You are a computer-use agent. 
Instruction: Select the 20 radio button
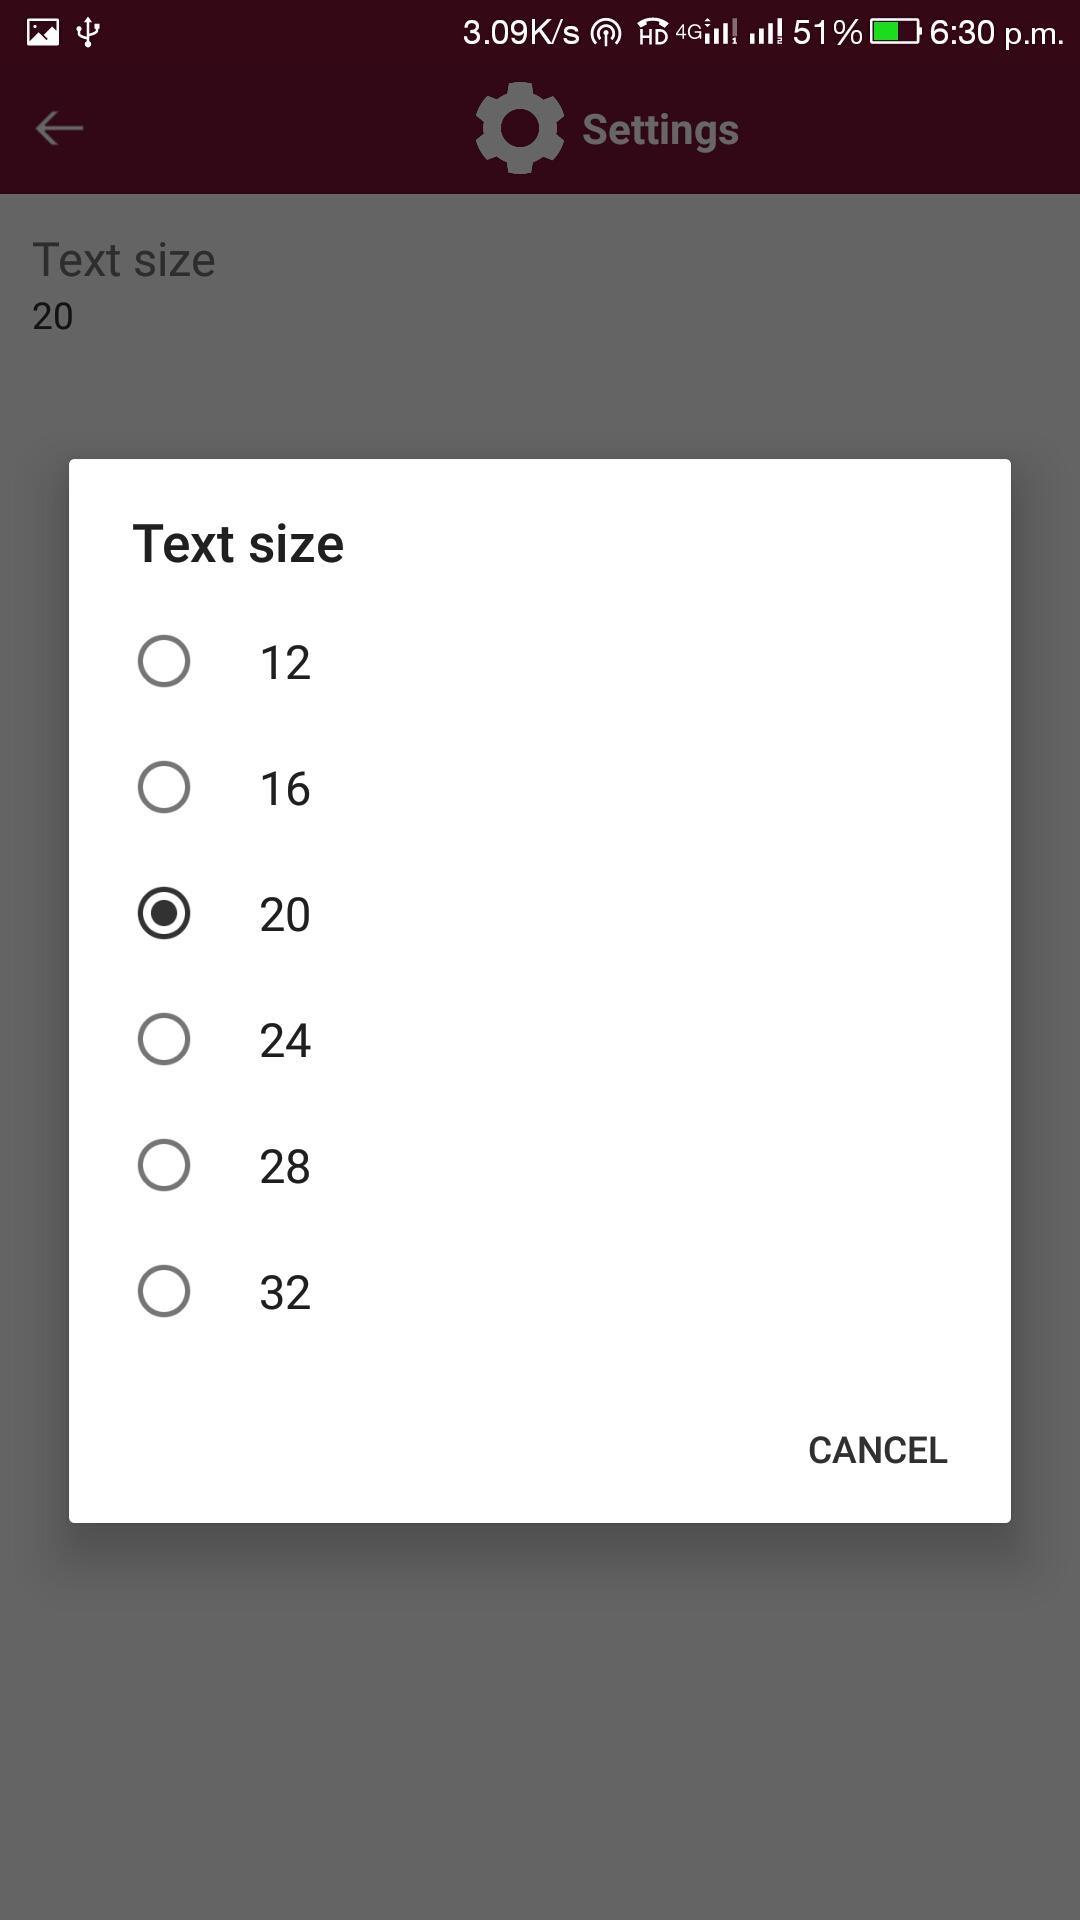164,913
